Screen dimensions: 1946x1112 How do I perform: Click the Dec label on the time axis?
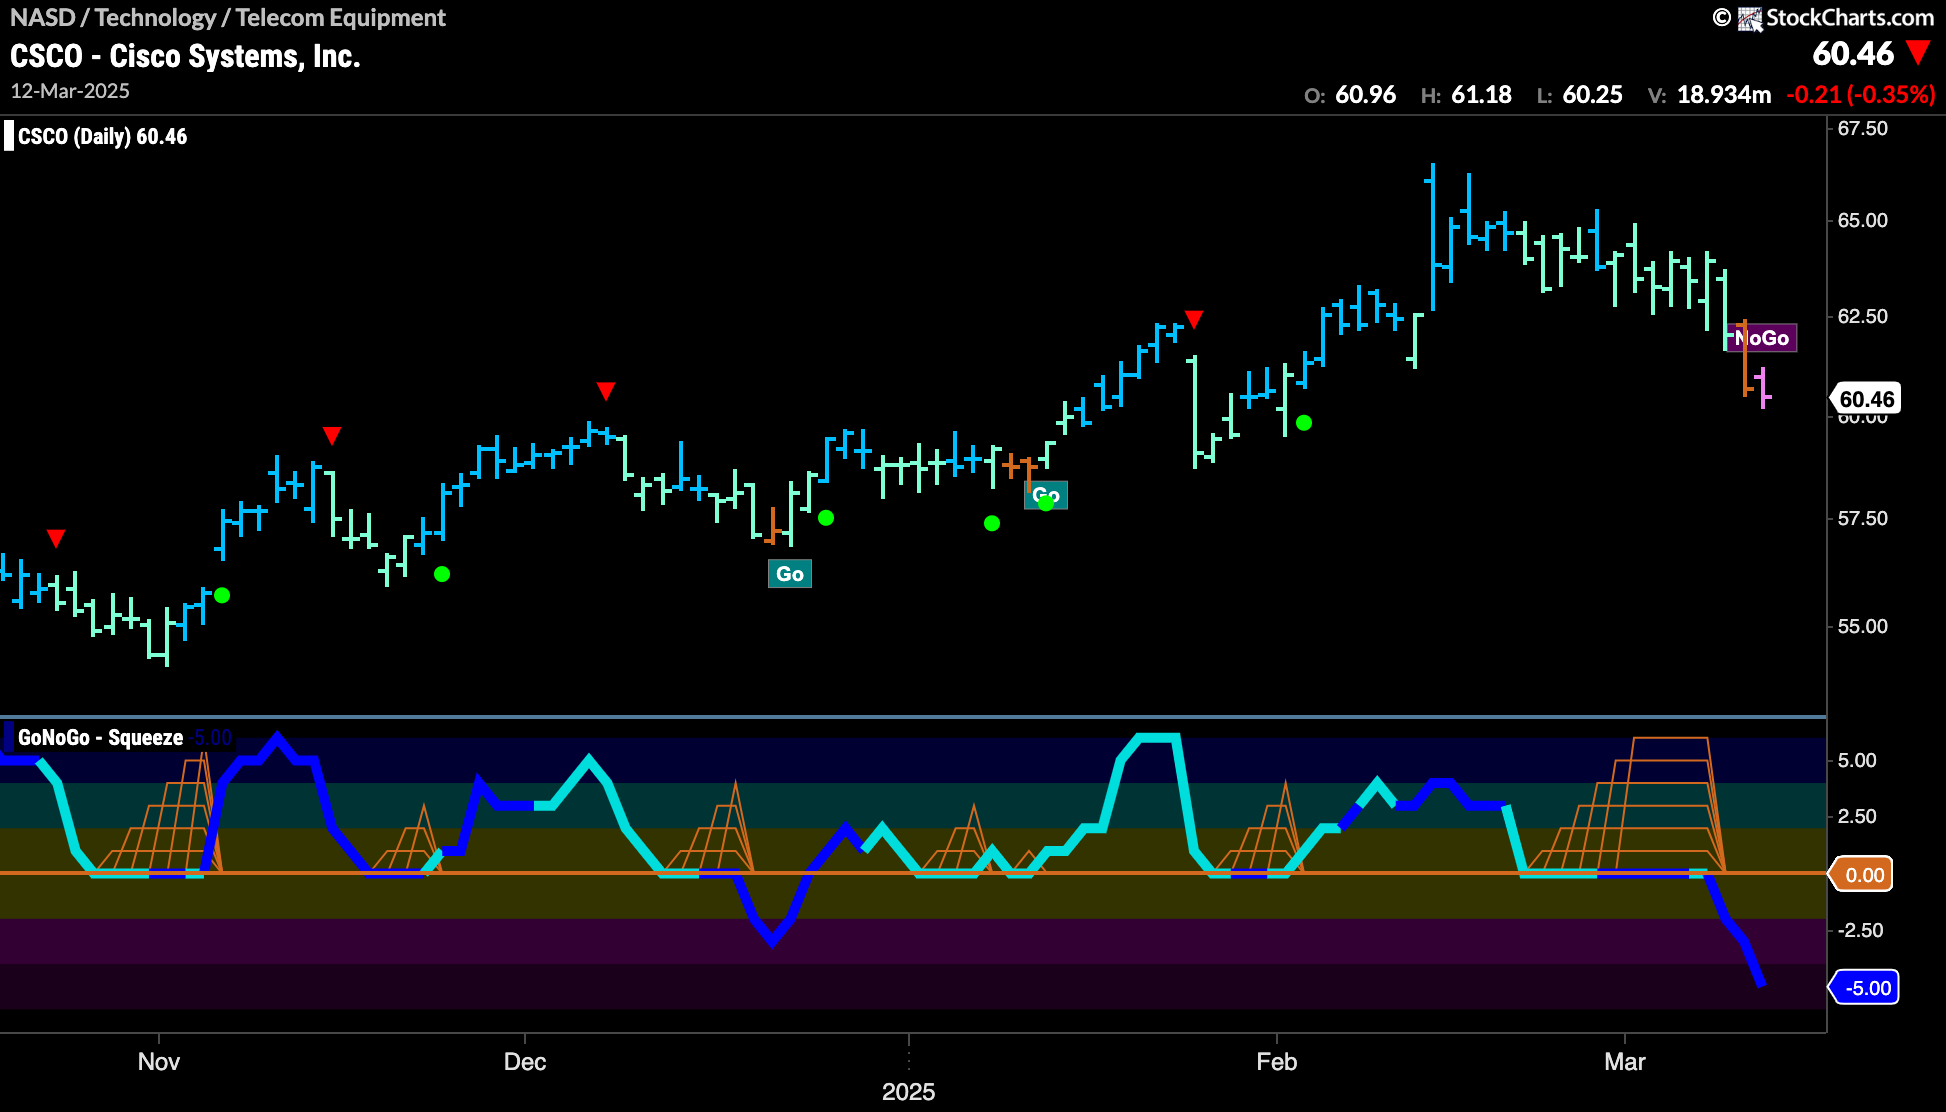(x=525, y=1062)
